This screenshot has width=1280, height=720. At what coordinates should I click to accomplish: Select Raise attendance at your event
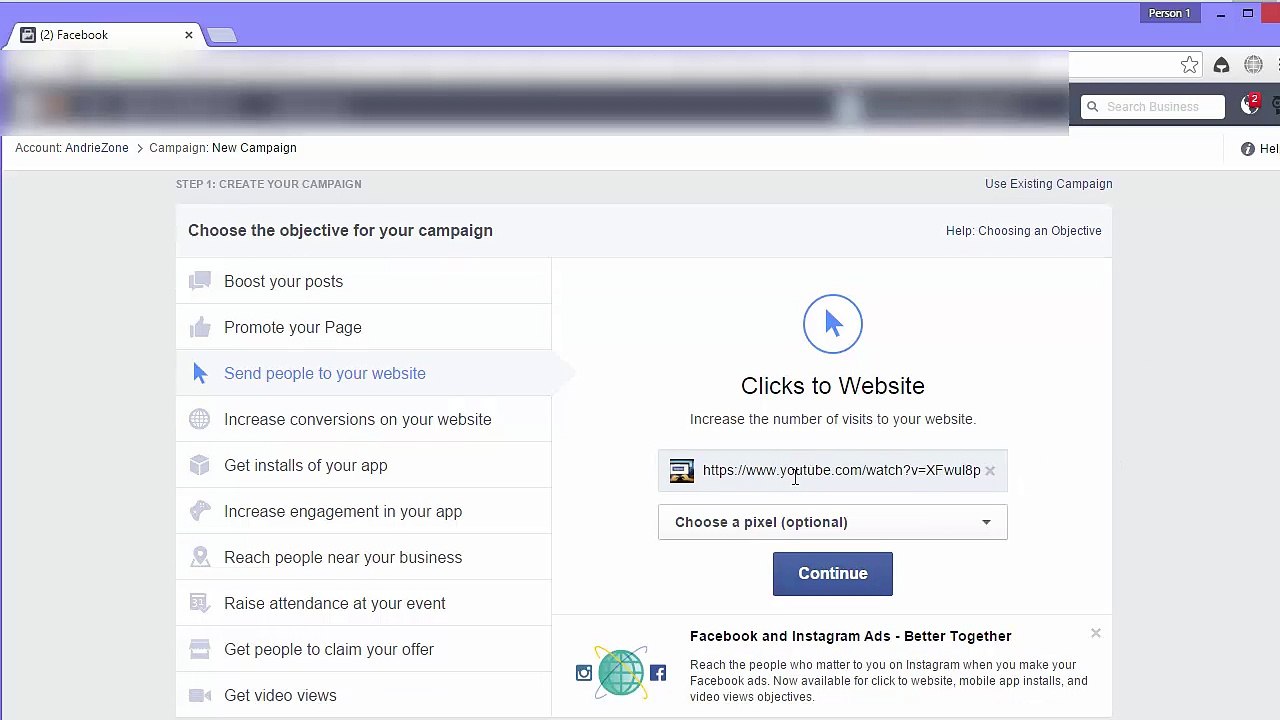363,603
